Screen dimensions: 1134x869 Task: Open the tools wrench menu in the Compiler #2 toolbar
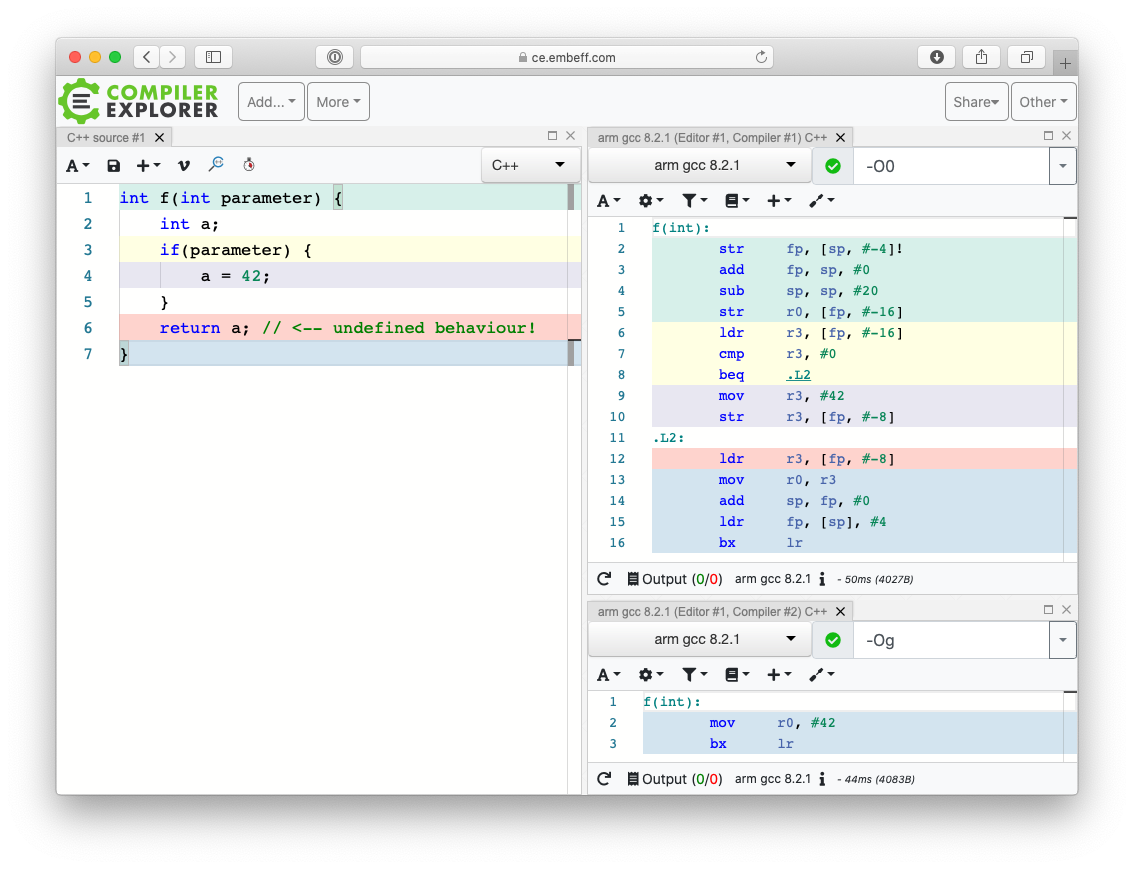point(820,675)
